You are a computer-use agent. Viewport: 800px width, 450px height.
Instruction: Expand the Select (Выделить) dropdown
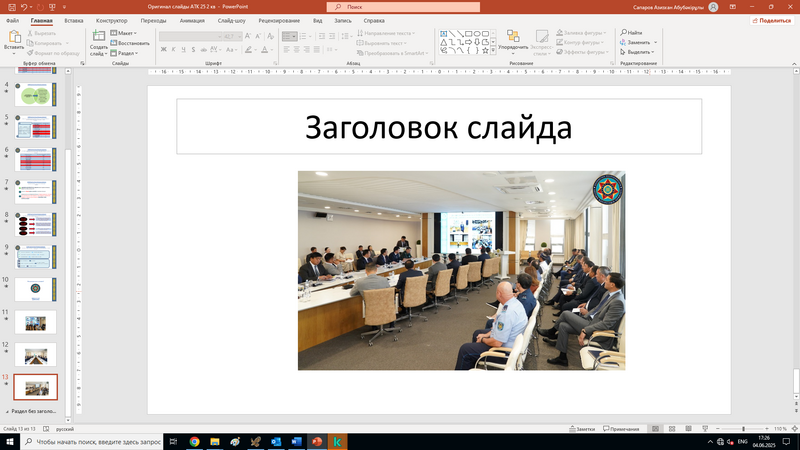tap(638, 53)
